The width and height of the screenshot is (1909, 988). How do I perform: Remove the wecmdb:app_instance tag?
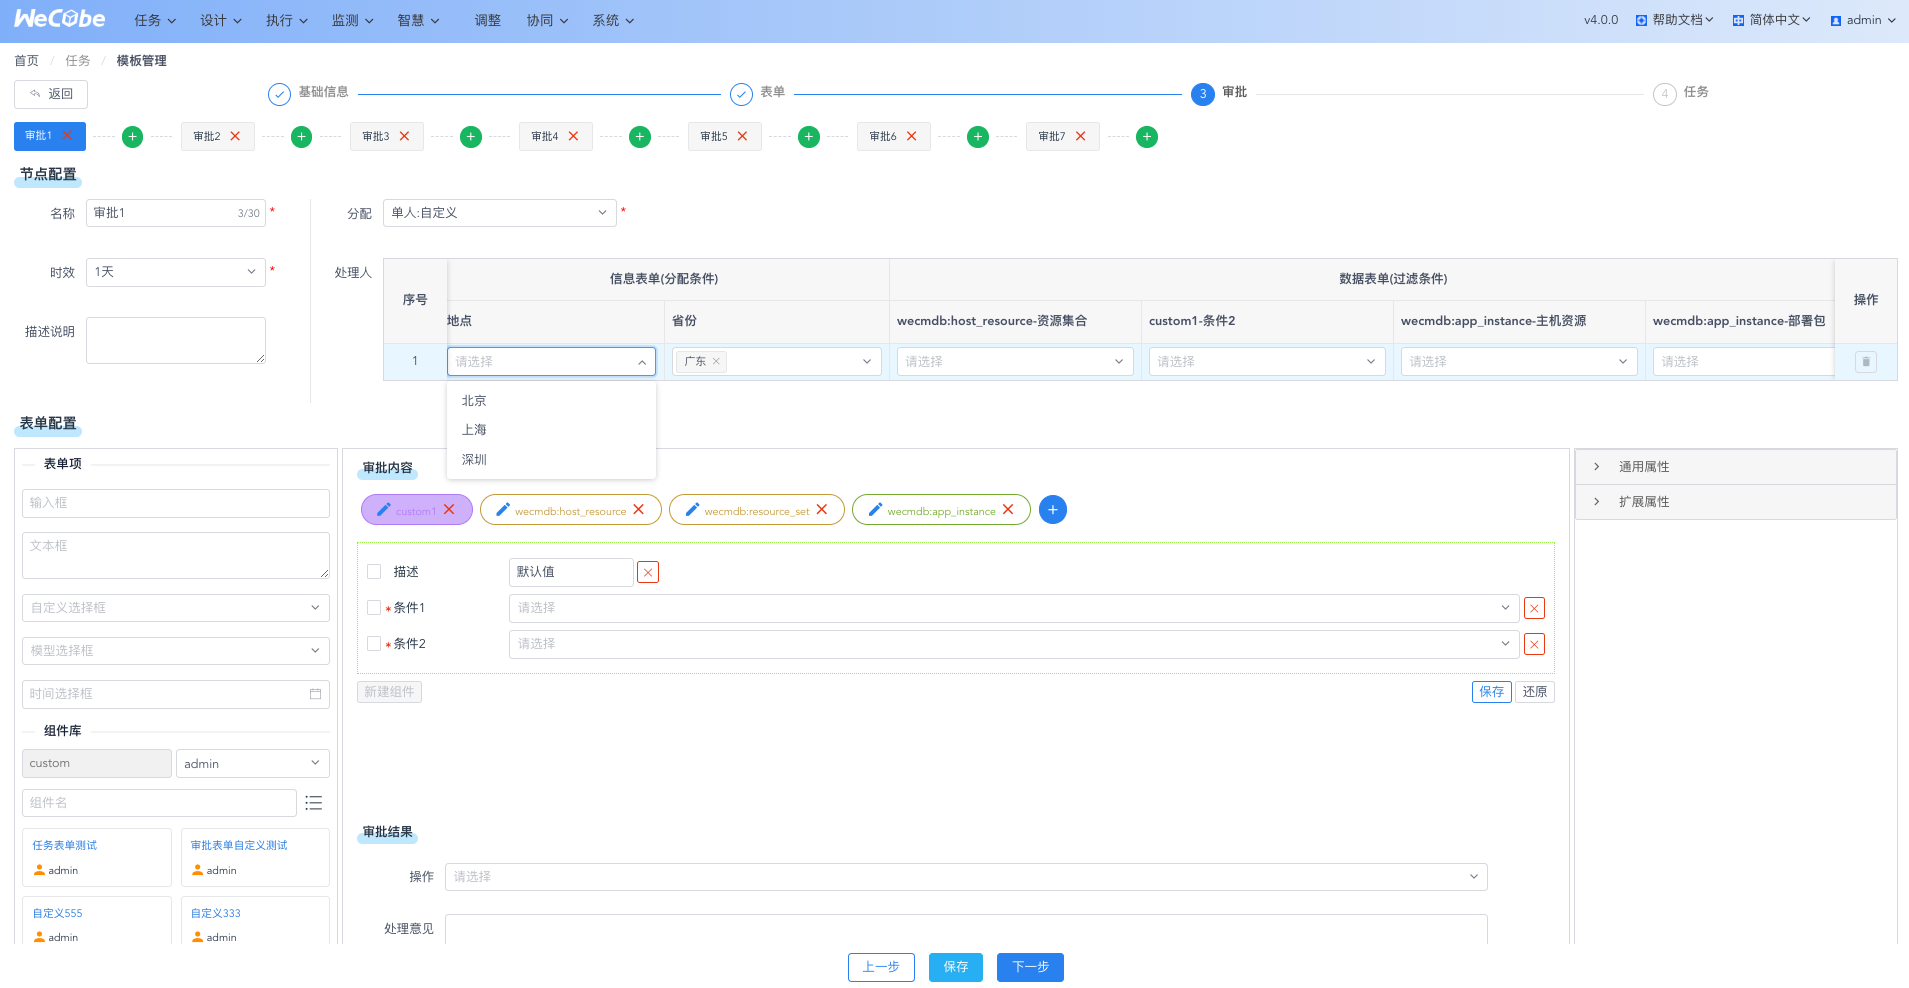1008,509
